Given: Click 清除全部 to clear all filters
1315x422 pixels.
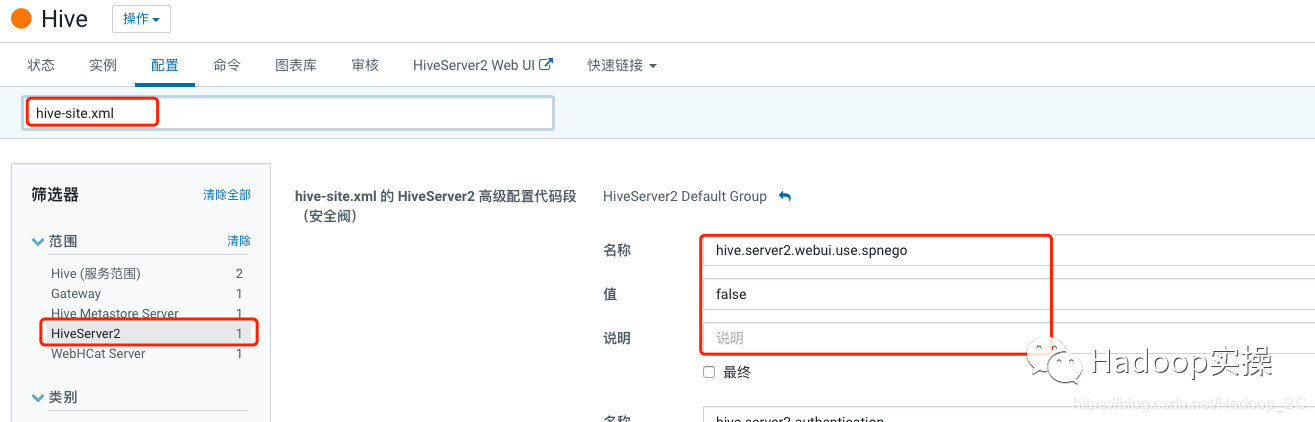Looking at the screenshot, I should tap(227, 195).
